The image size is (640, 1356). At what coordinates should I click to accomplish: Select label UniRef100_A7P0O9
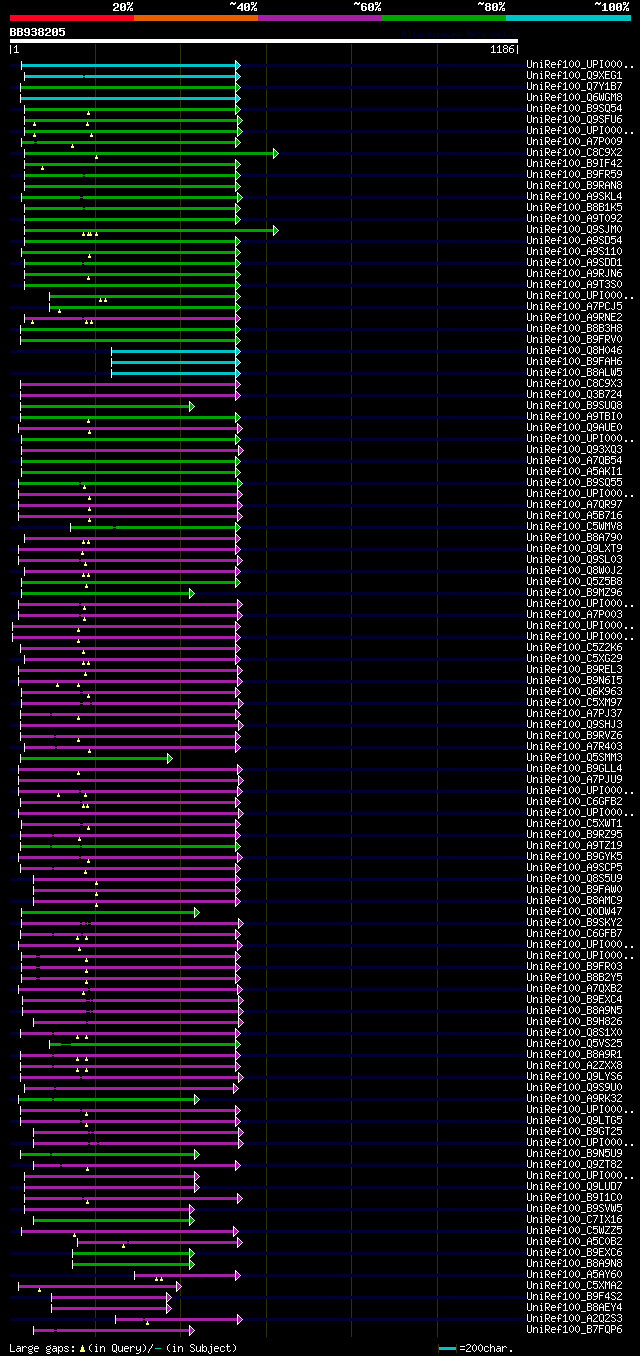574,142
